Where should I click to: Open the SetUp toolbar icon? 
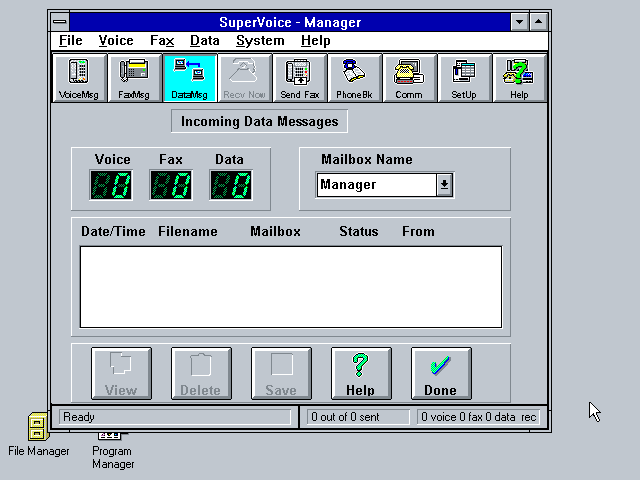pyautogui.click(x=464, y=78)
